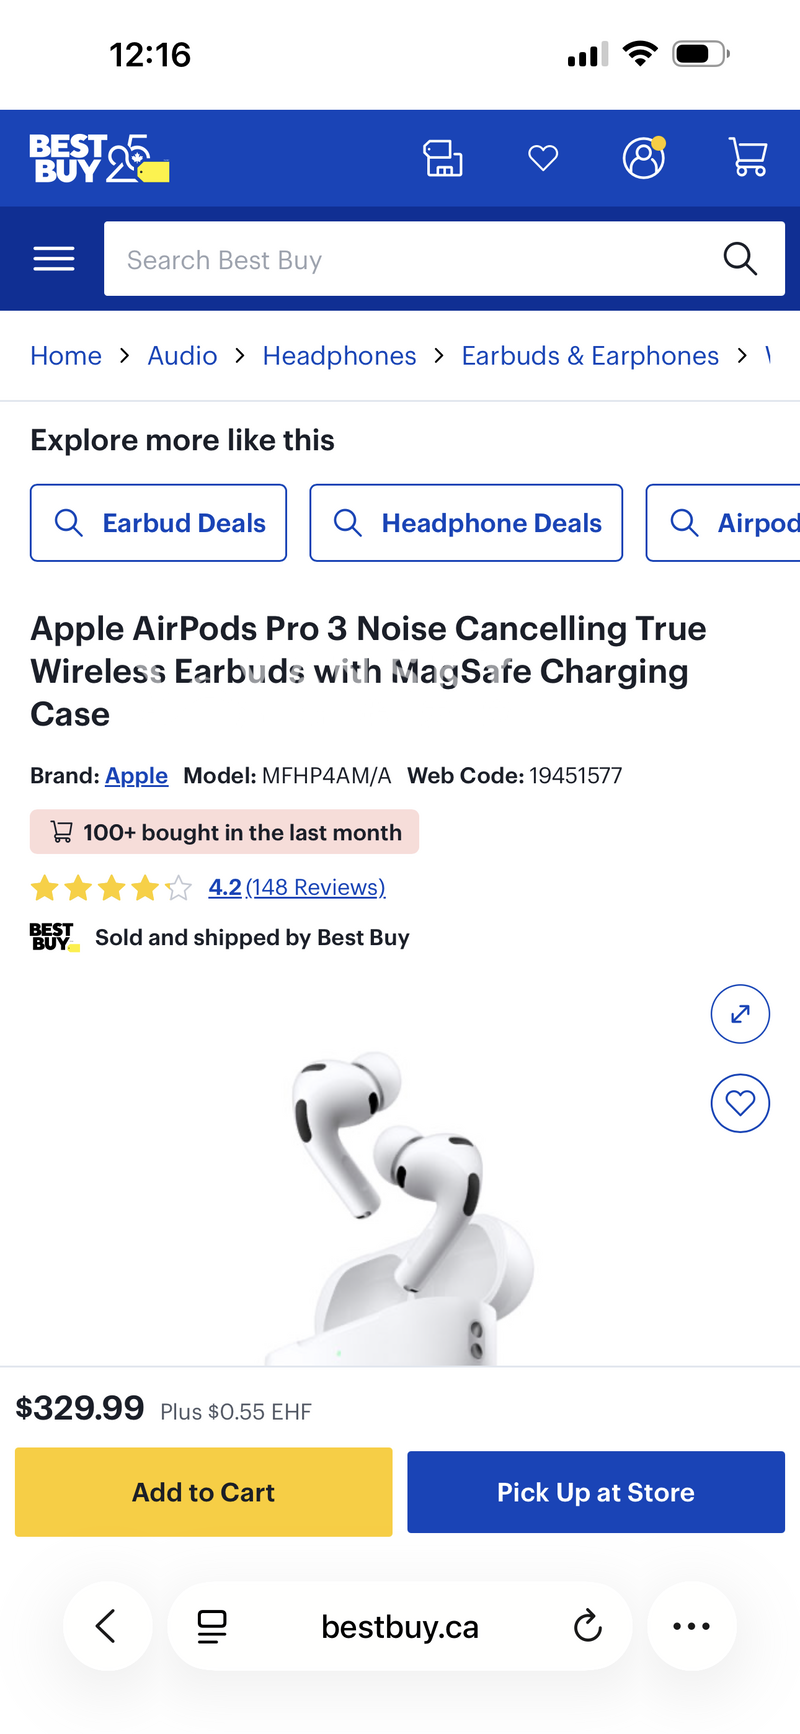800x1734 pixels.
Task: Click the Best Buy logo
Action: pyautogui.click(x=95, y=157)
